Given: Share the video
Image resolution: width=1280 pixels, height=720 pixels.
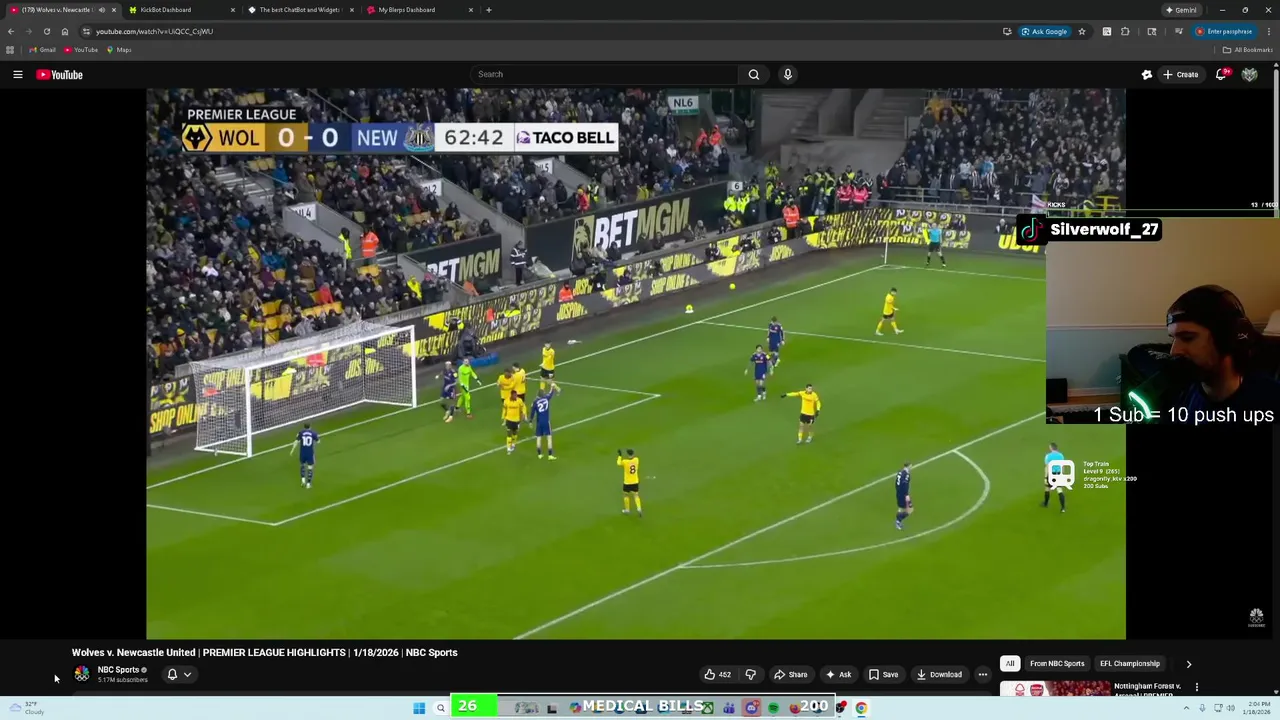Looking at the screenshot, I should (x=791, y=674).
